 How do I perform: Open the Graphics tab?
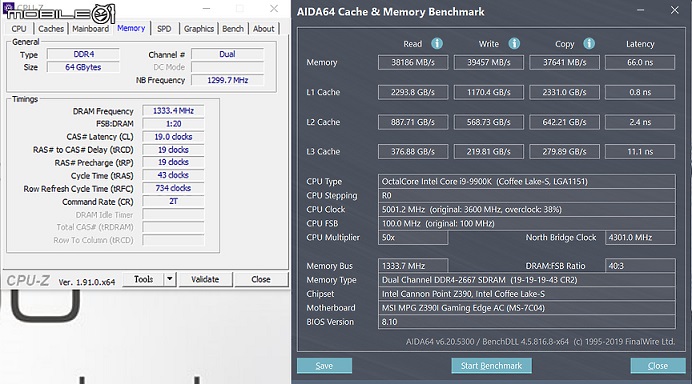(x=199, y=29)
